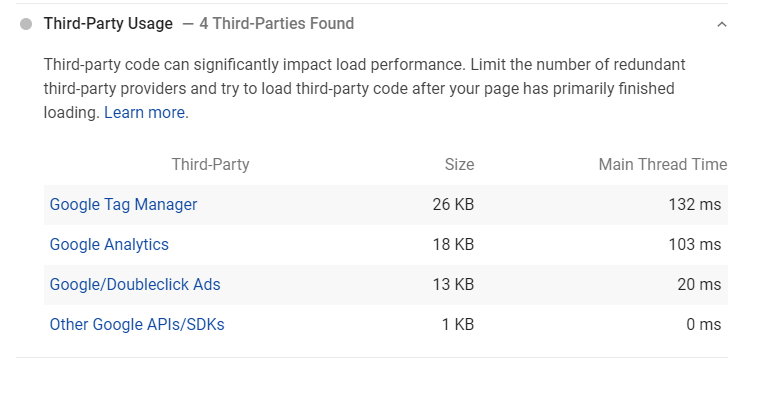This screenshot has width=765, height=393.
Task: Open the Learn more link
Action: [144, 113]
